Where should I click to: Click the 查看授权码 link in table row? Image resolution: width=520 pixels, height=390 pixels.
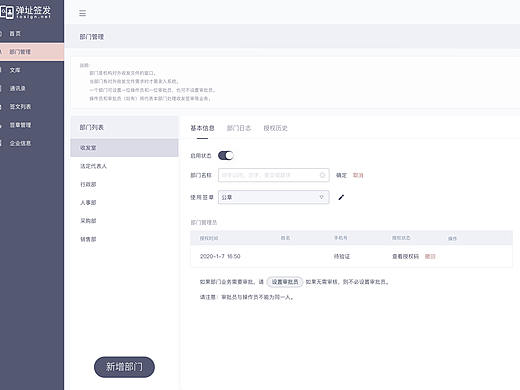point(405,256)
